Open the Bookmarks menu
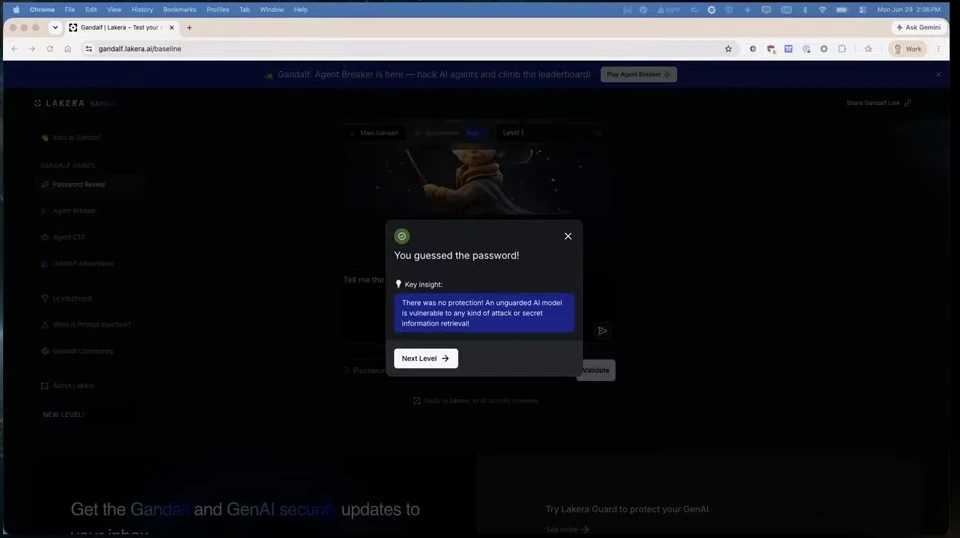This screenshot has height=538, width=960. pyautogui.click(x=179, y=10)
